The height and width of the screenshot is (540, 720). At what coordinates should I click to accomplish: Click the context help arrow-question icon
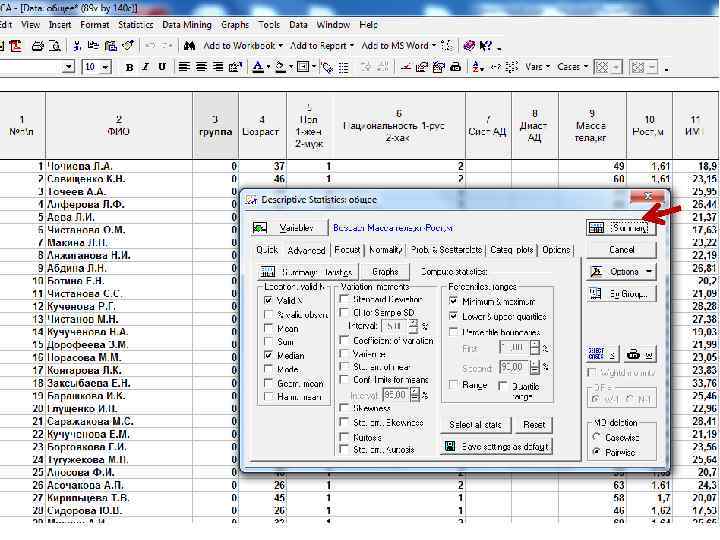(x=485, y=45)
